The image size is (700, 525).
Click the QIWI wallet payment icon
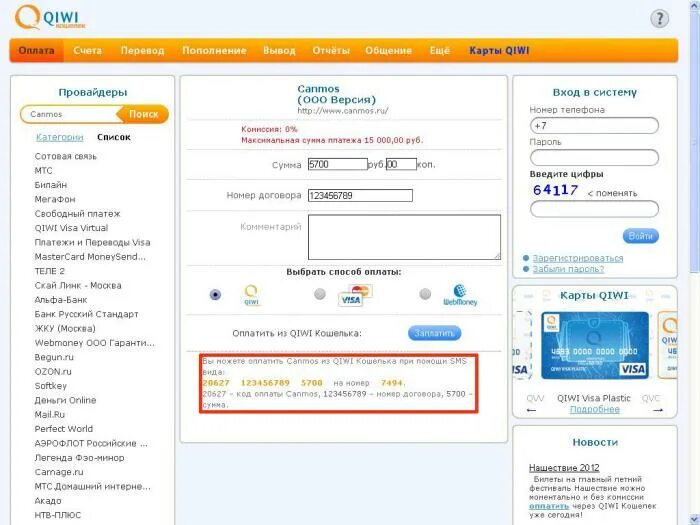click(x=251, y=295)
